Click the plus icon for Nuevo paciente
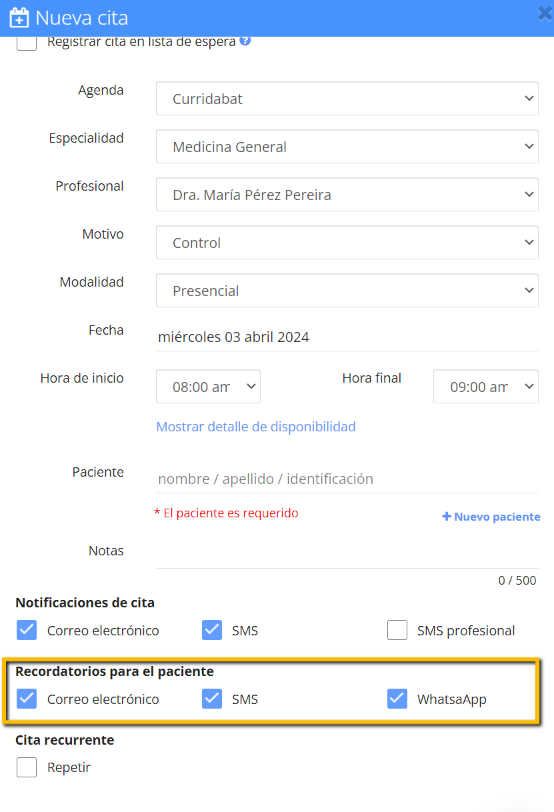This screenshot has width=554, height=812. [x=446, y=516]
